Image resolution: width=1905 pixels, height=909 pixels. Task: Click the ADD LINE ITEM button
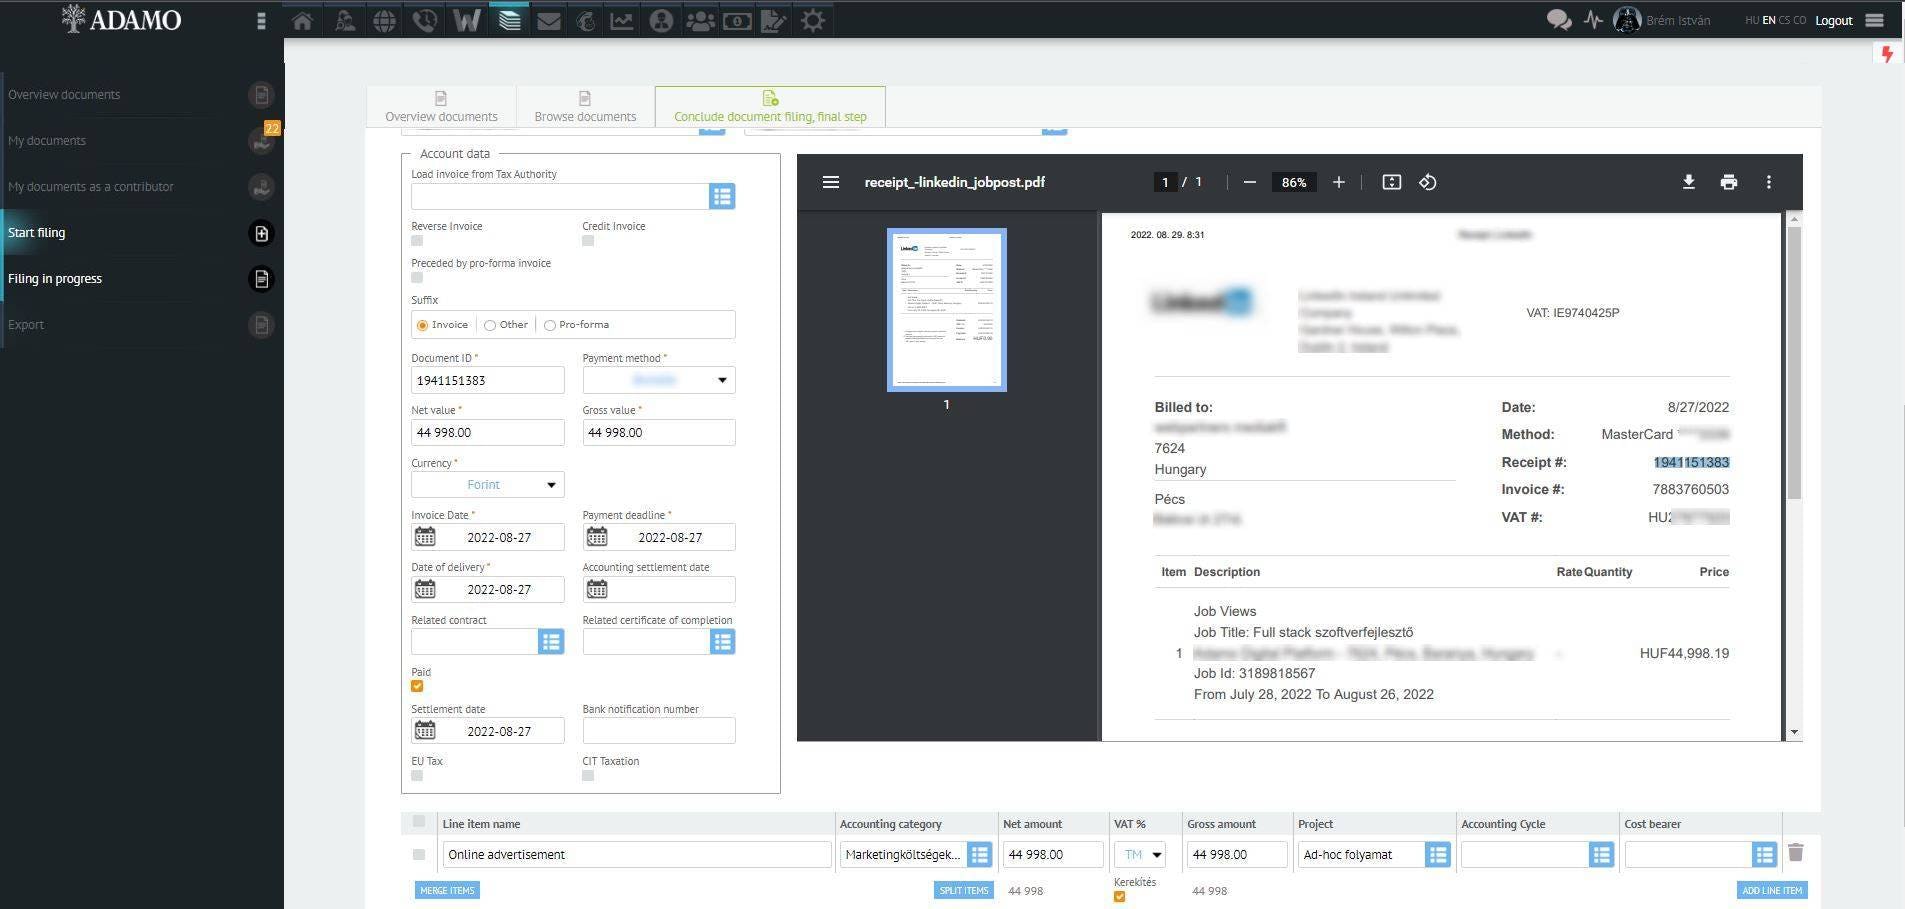(x=1770, y=890)
